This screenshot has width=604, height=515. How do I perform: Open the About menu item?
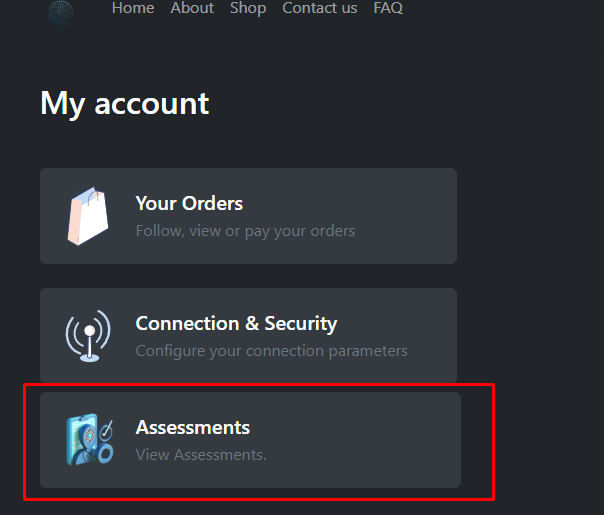point(192,8)
